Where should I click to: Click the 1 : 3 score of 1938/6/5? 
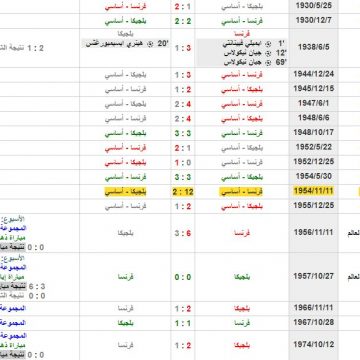point(183,48)
